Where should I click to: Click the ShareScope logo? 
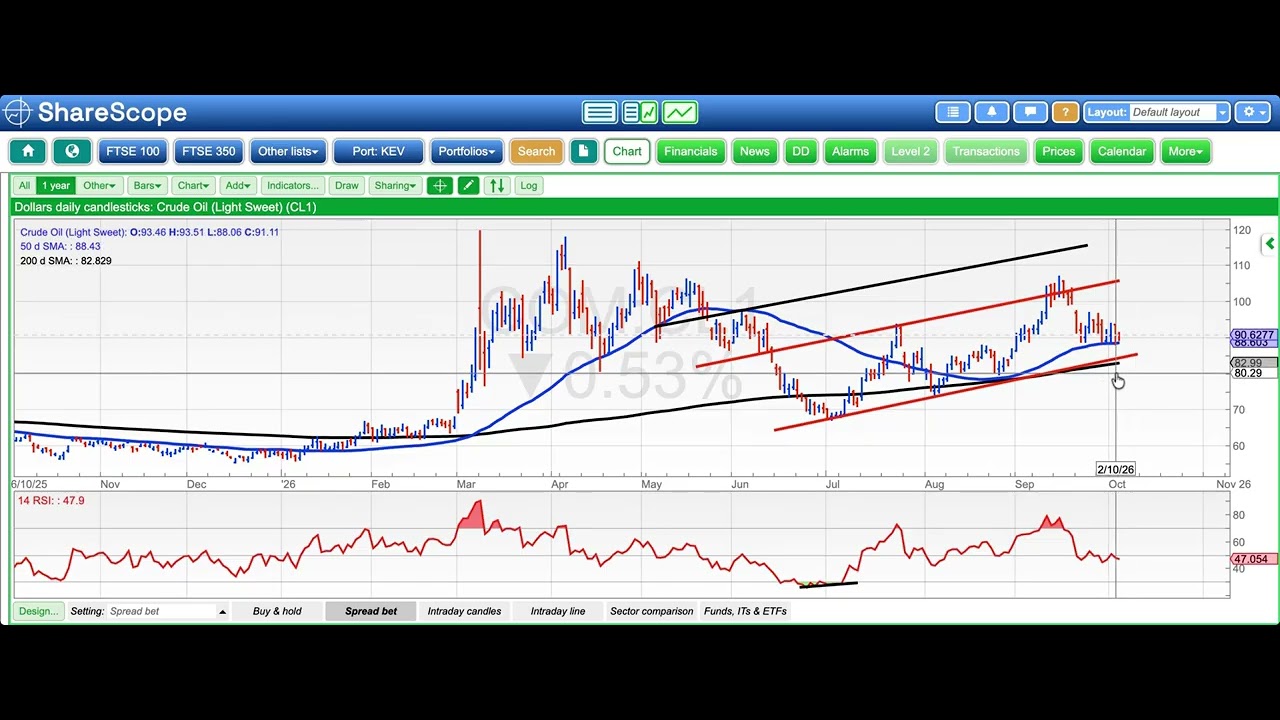point(96,112)
